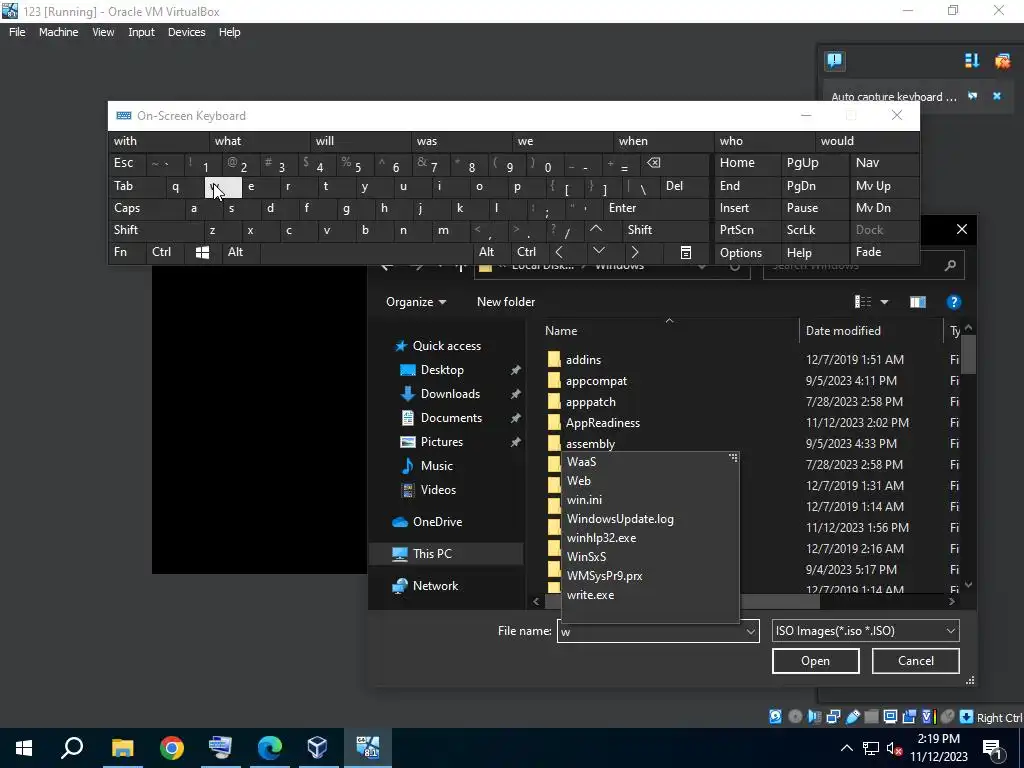The height and width of the screenshot is (768, 1024).
Task: Click the display monitor status icon
Action: click(890, 716)
